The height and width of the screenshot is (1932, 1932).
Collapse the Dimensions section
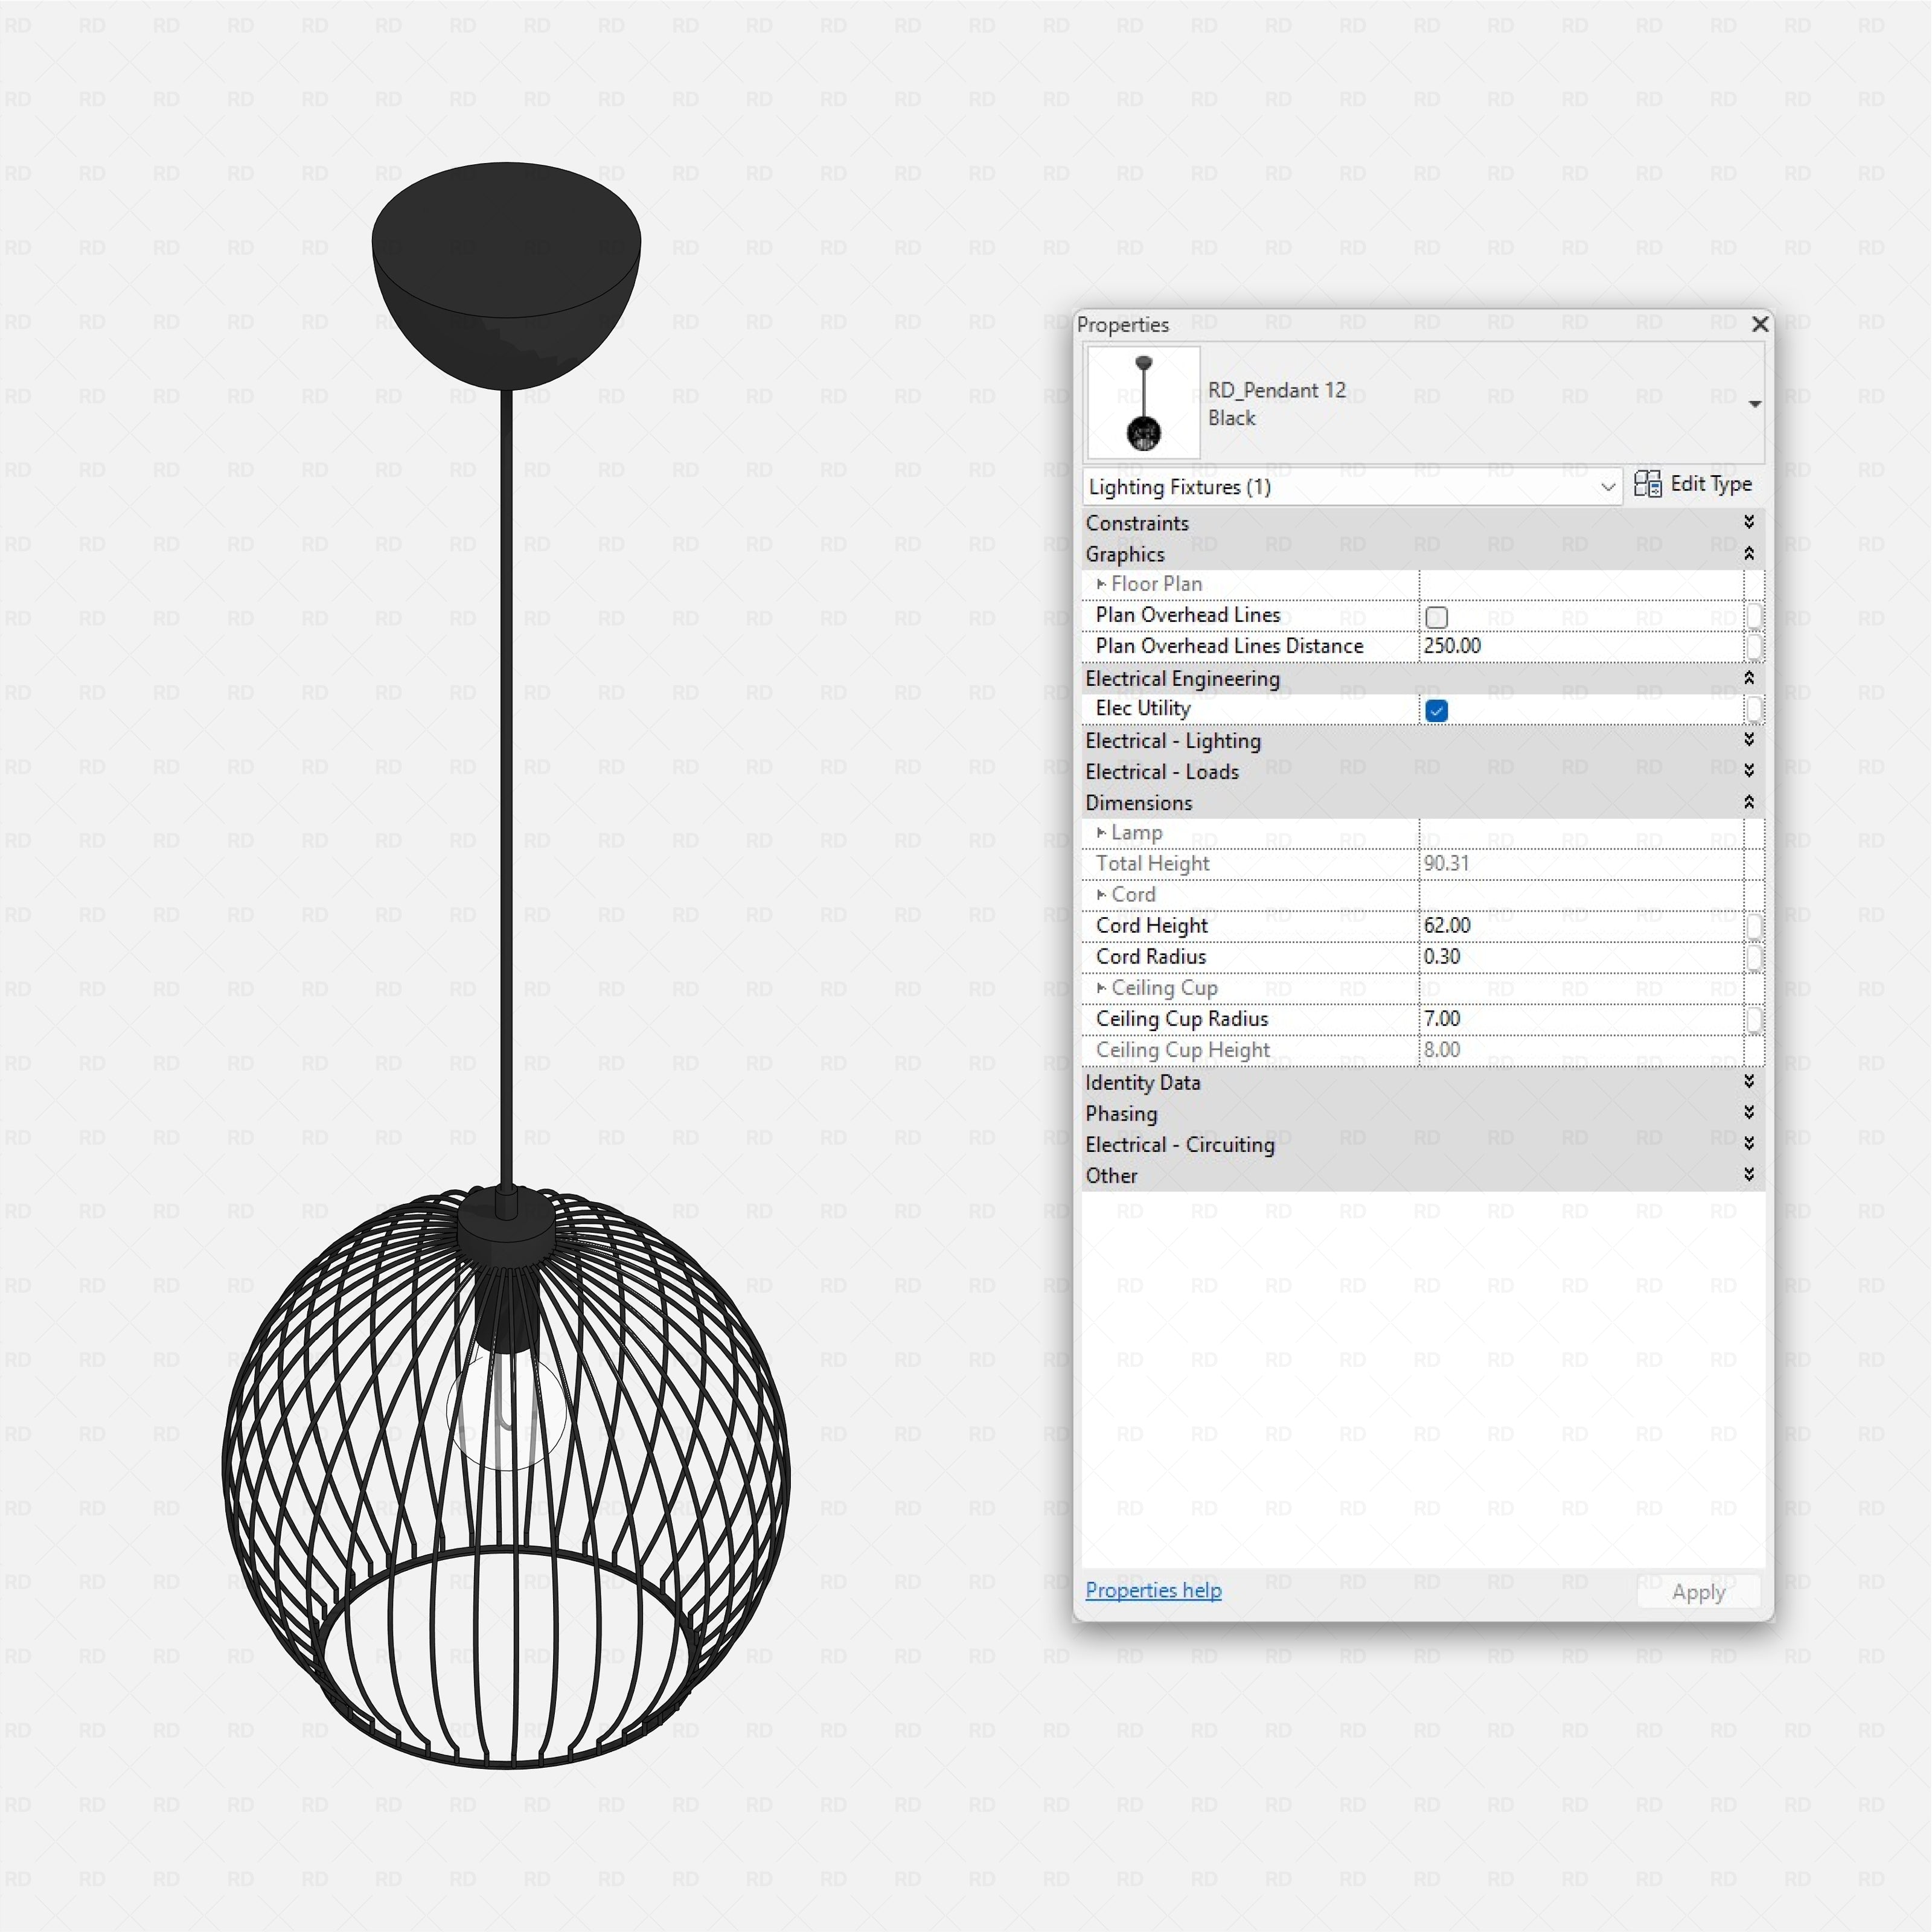[x=1748, y=802]
